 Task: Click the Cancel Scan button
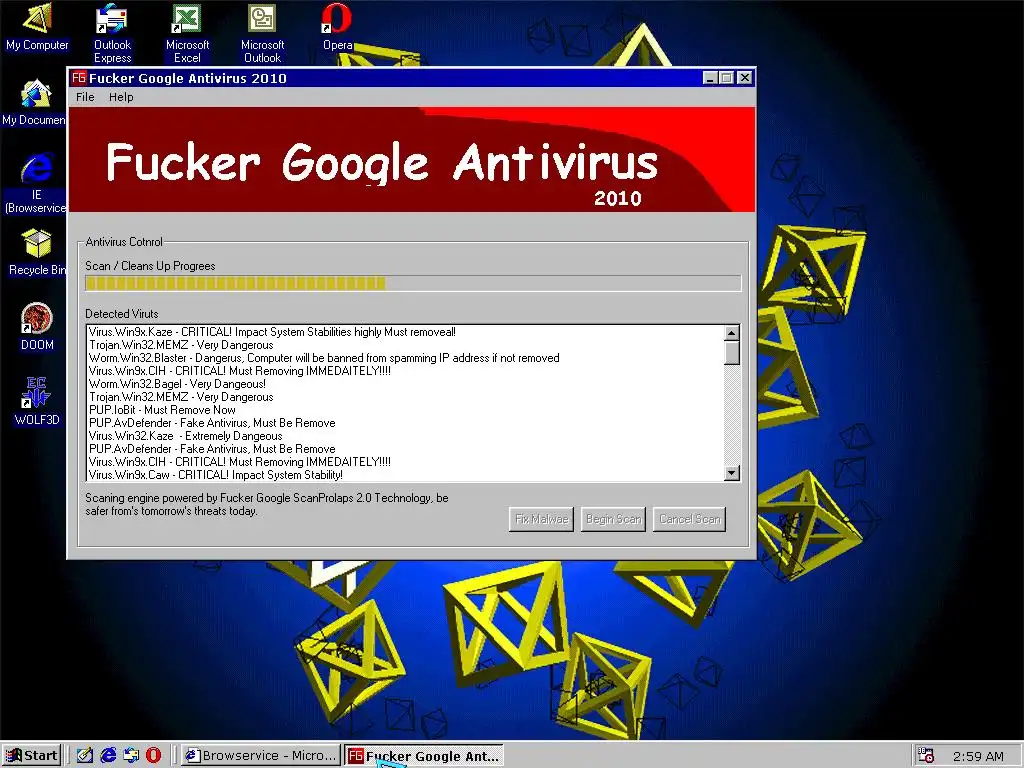tap(690, 519)
